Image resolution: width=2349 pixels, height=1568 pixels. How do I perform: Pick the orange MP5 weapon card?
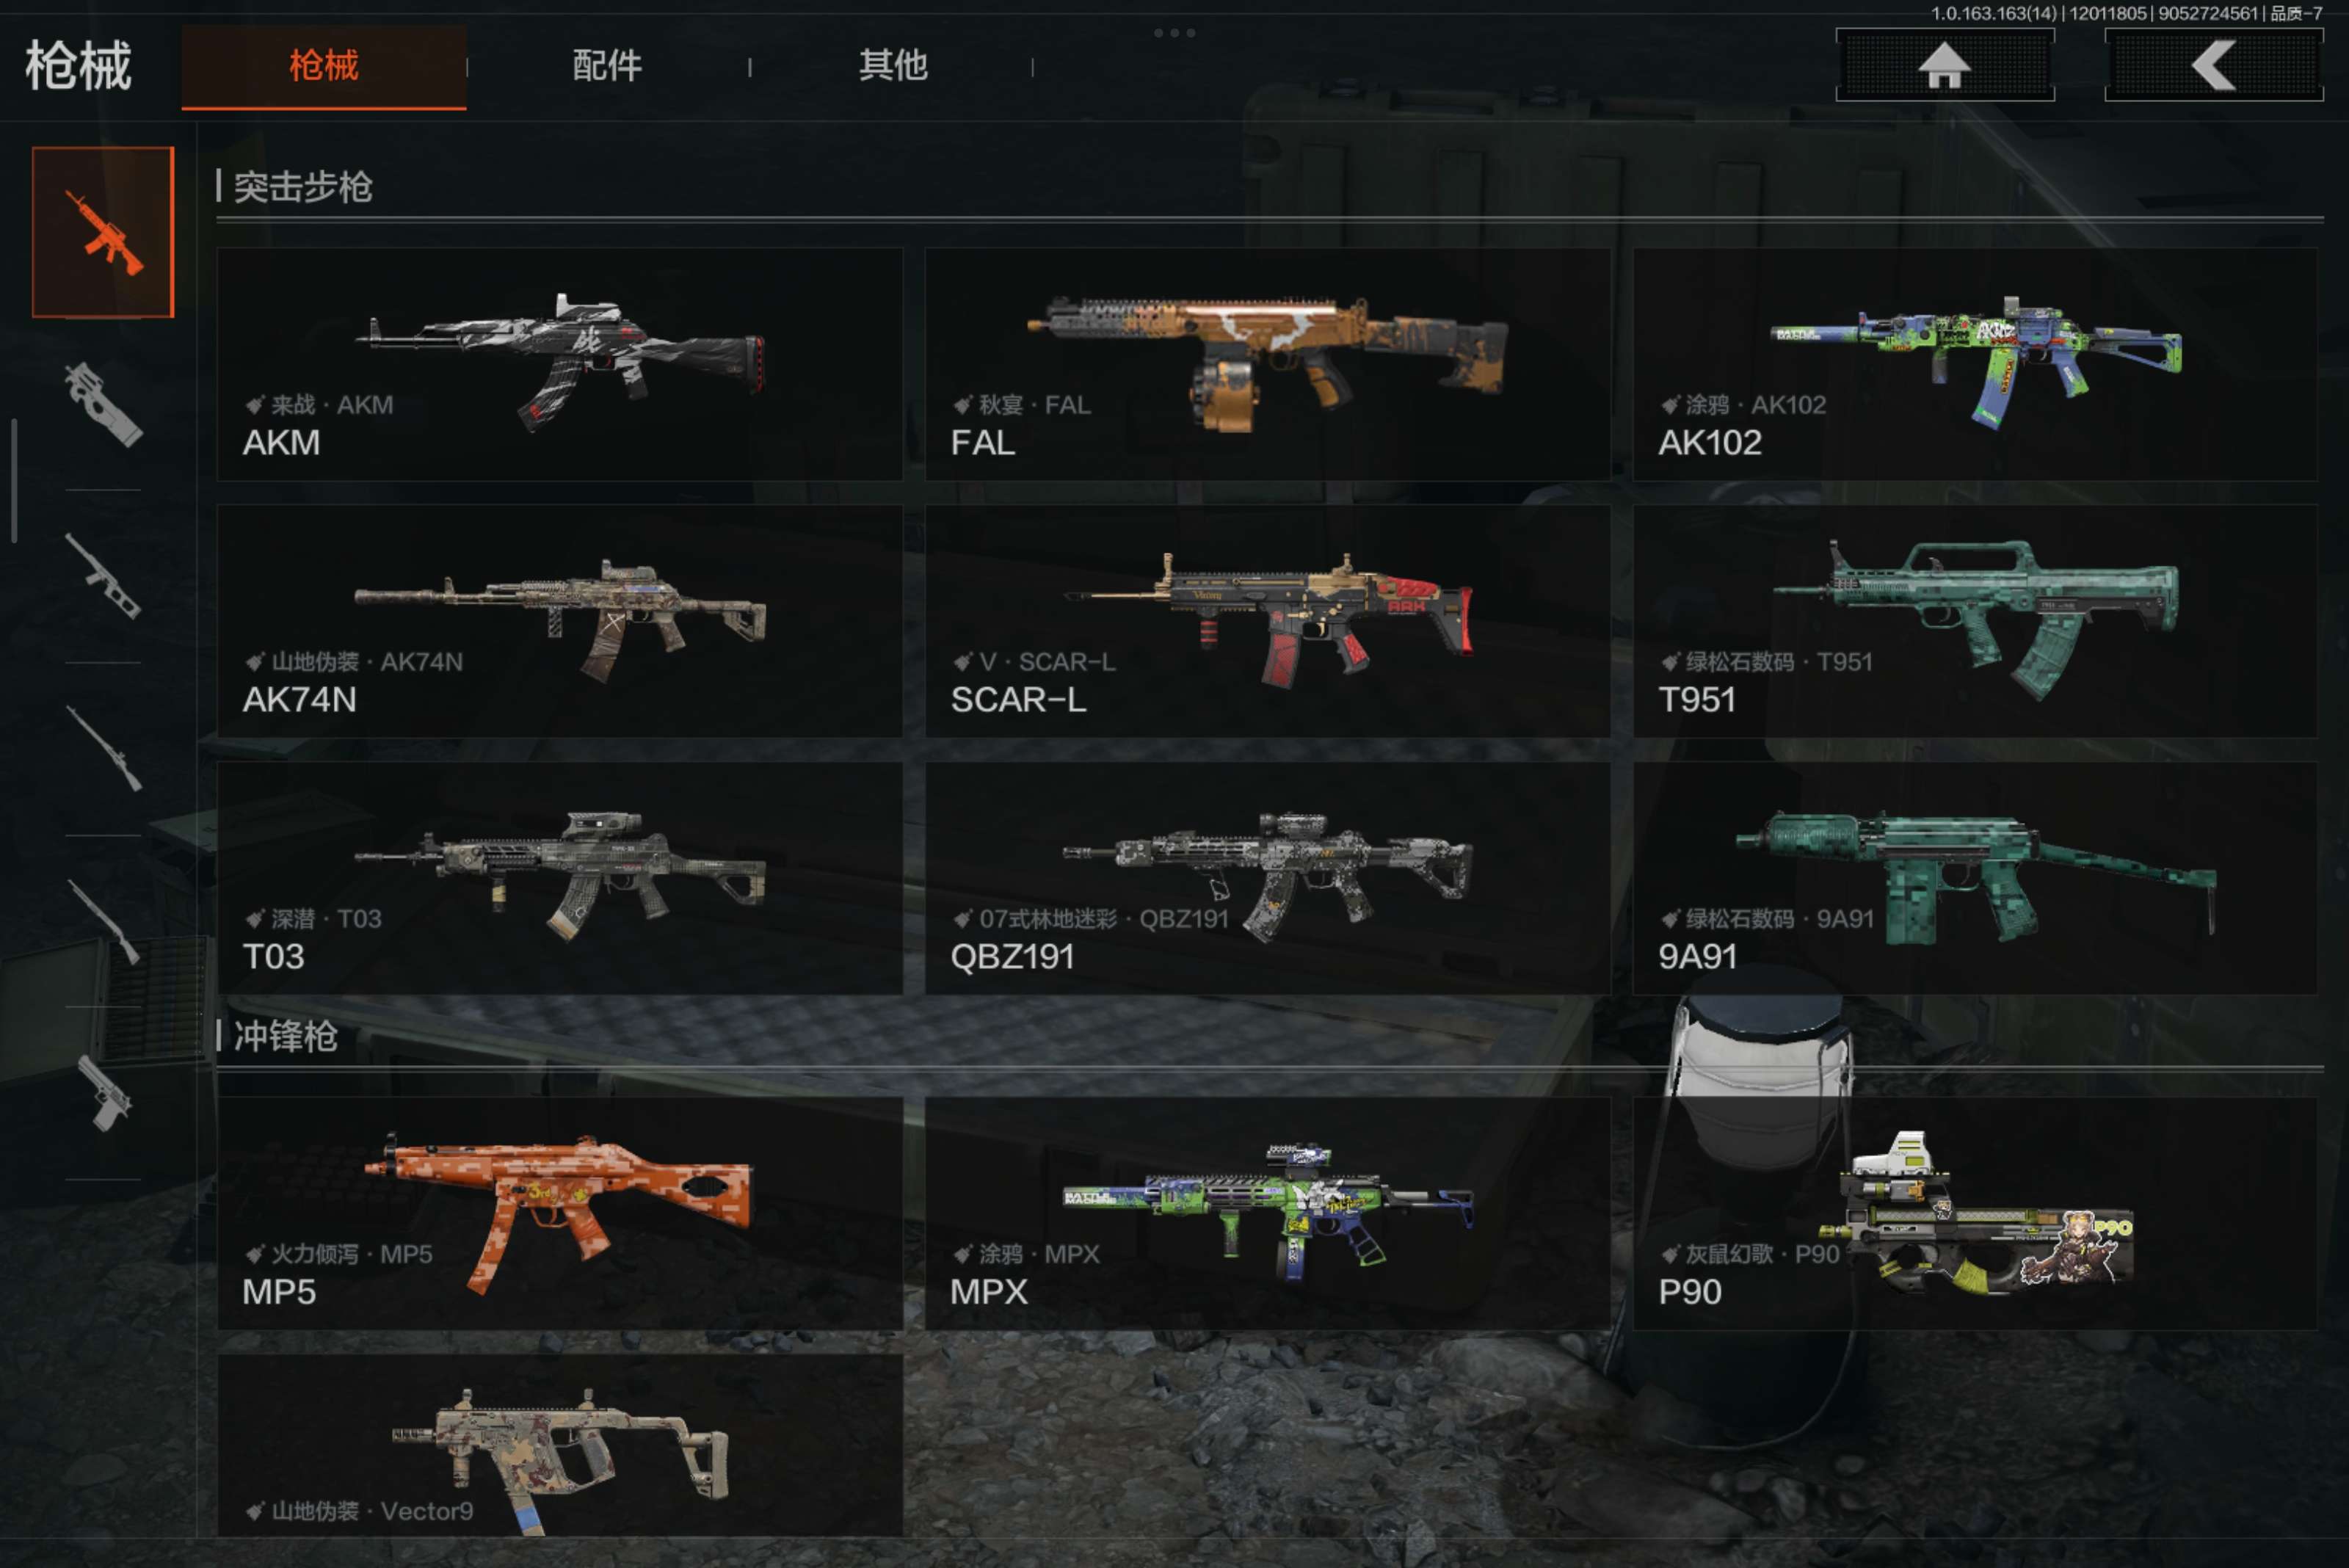pyautogui.click(x=560, y=1213)
